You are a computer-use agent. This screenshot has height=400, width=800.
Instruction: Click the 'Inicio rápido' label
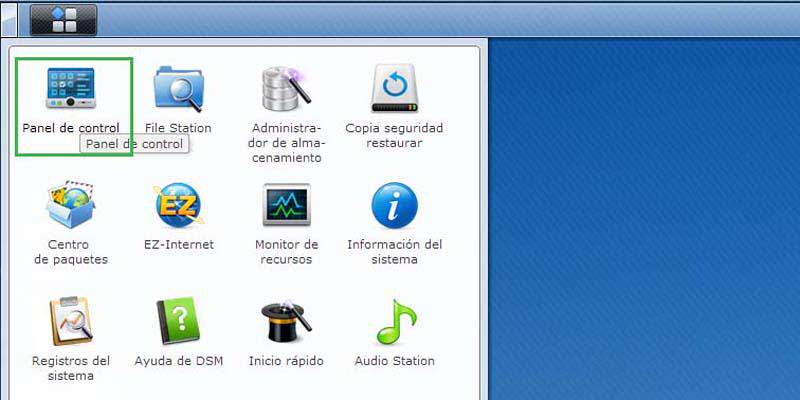click(x=286, y=361)
